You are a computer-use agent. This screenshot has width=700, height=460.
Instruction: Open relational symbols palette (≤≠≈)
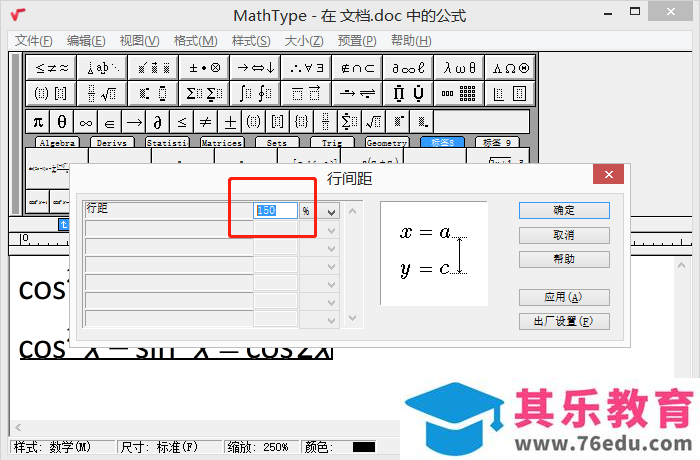tap(51, 68)
